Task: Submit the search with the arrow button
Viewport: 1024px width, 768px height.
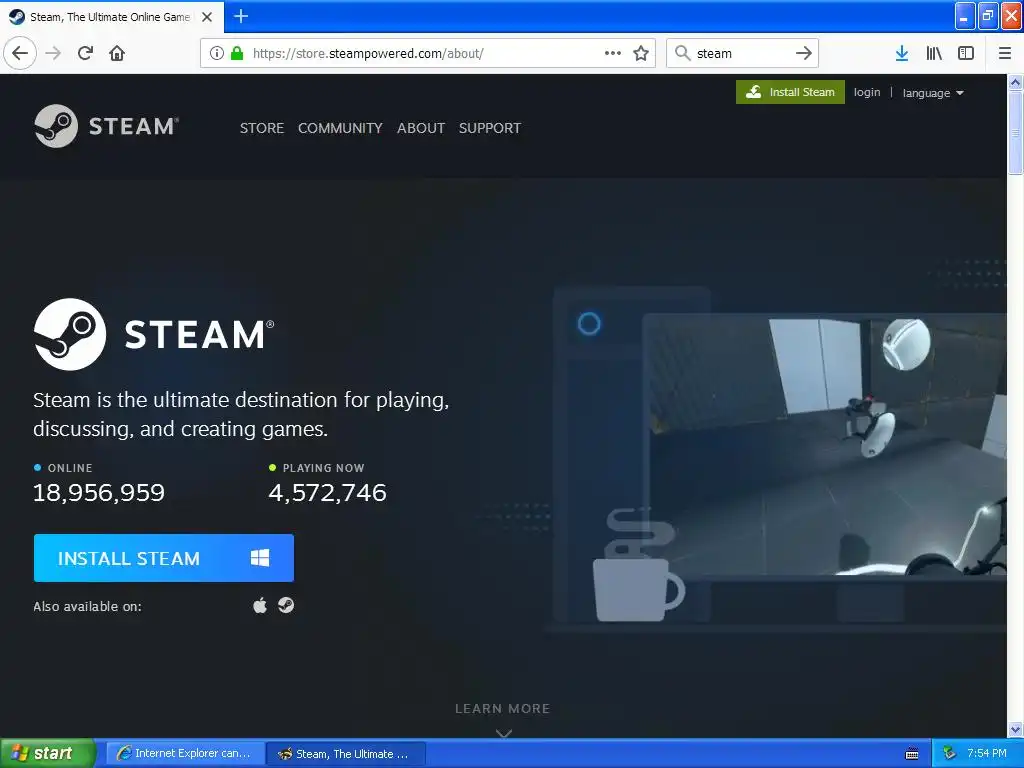Action: 804,53
